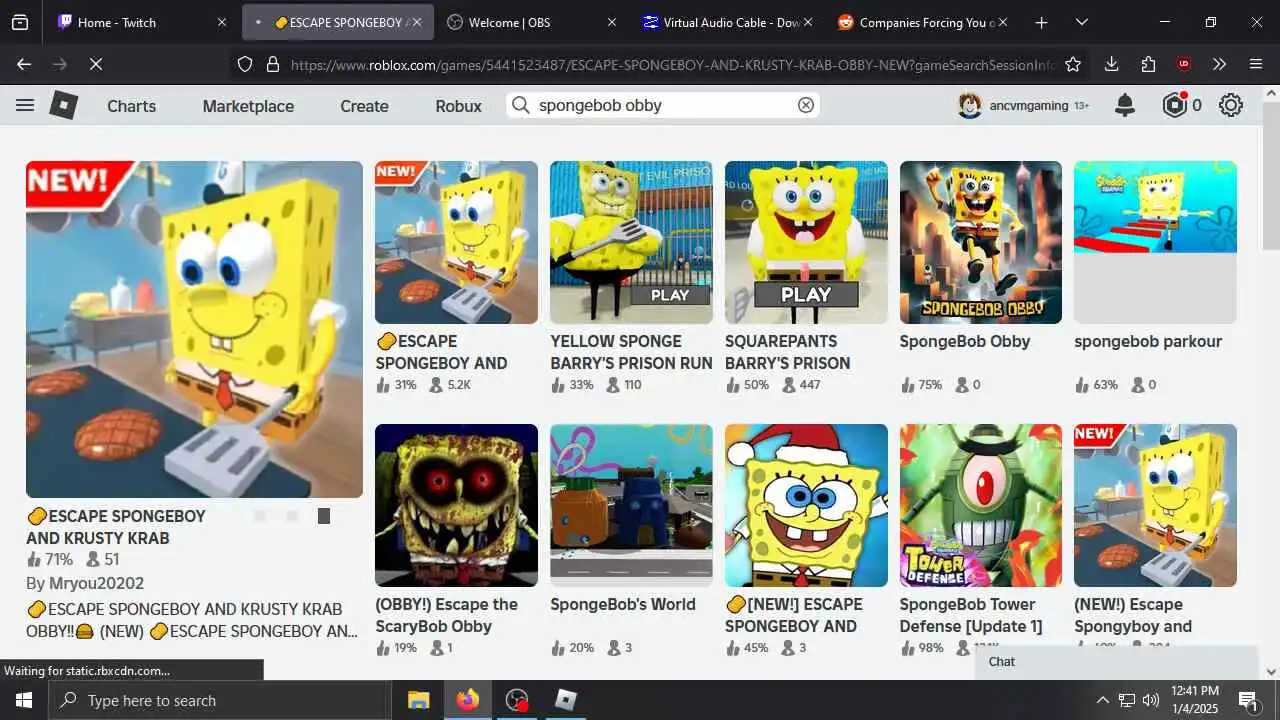Open Escape Spongyboy game thumbnail
Viewport: 1280px width, 720px height.
tap(1155, 505)
